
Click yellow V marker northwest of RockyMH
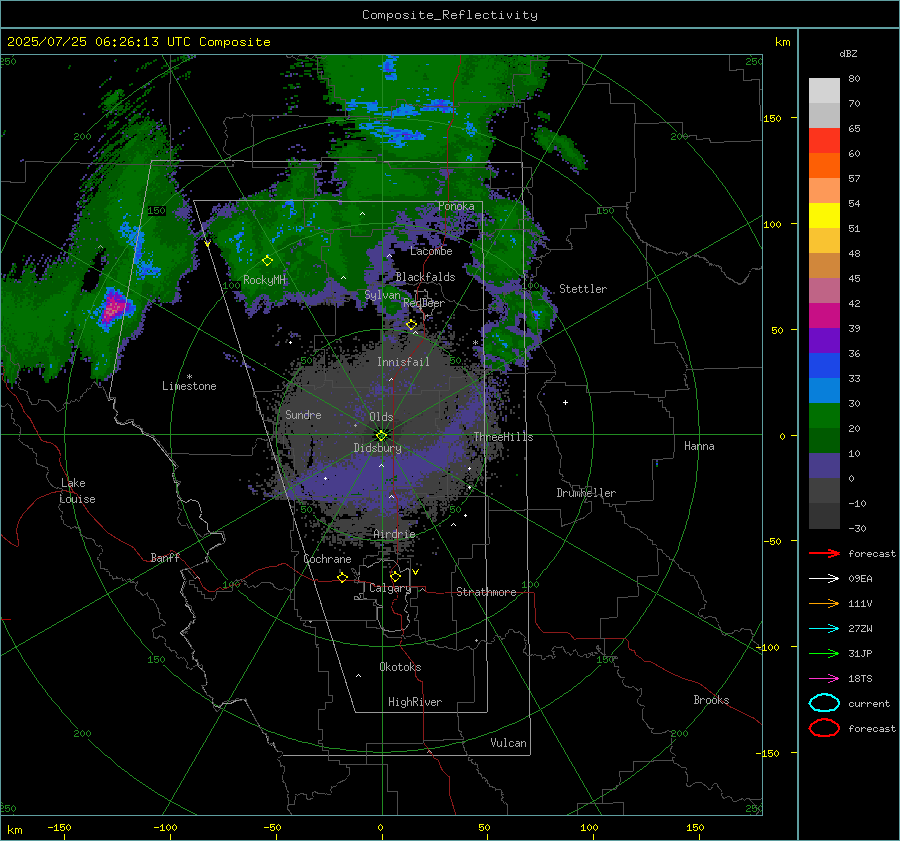point(207,244)
